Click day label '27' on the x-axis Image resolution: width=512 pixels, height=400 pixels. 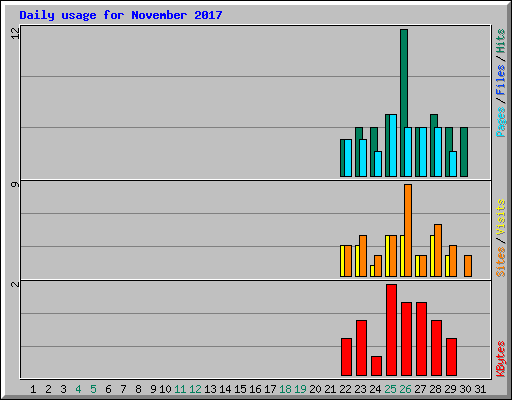[420, 389]
